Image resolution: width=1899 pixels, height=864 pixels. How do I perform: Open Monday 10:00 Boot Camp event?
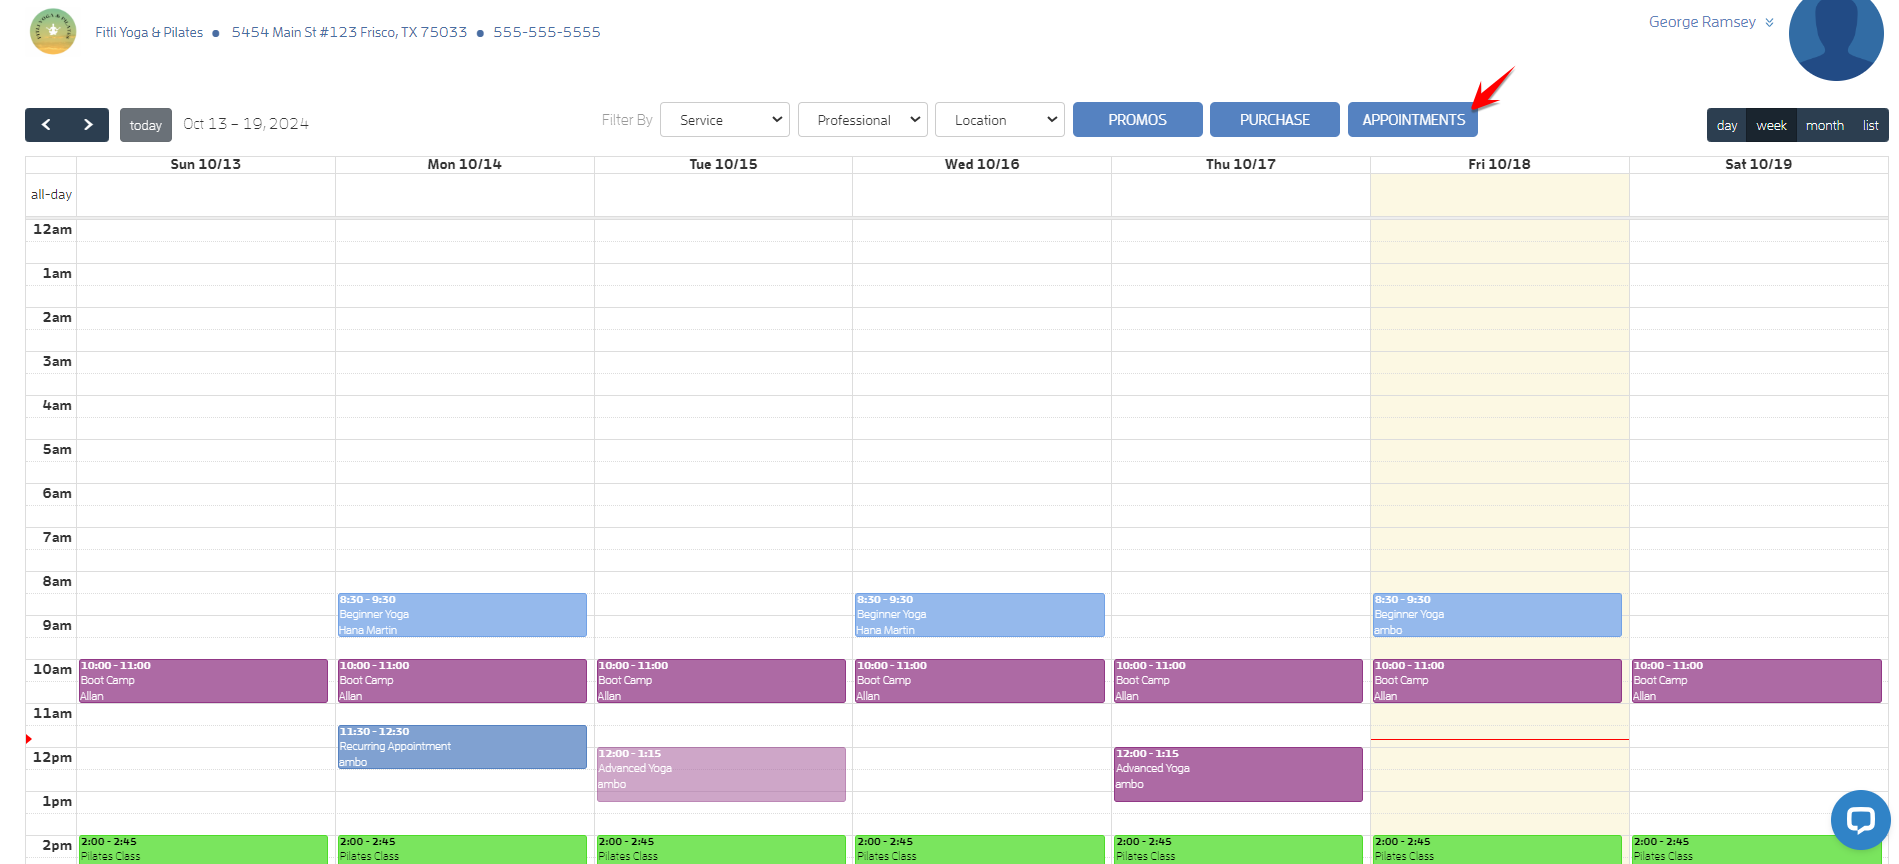[x=462, y=681]
